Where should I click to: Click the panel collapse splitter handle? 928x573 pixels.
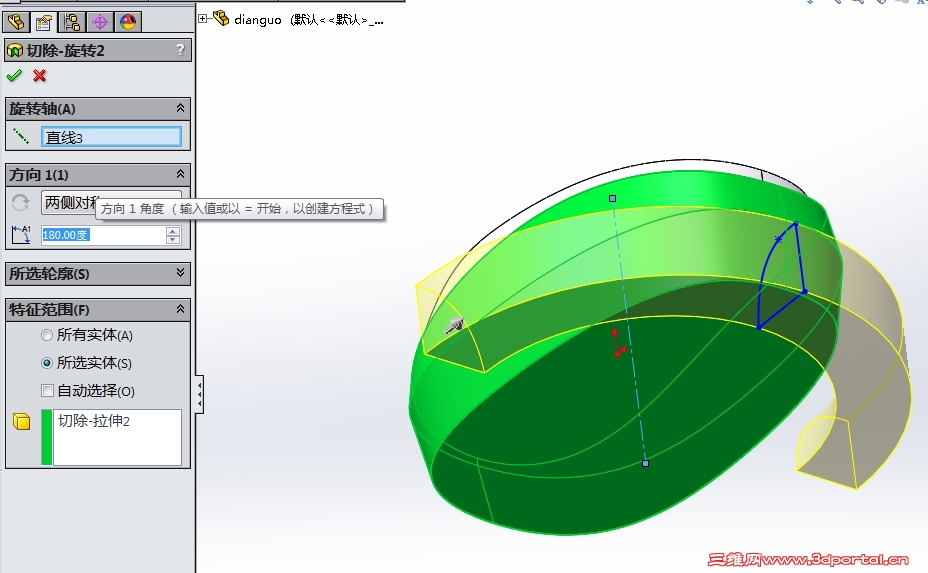click(199, 394)
